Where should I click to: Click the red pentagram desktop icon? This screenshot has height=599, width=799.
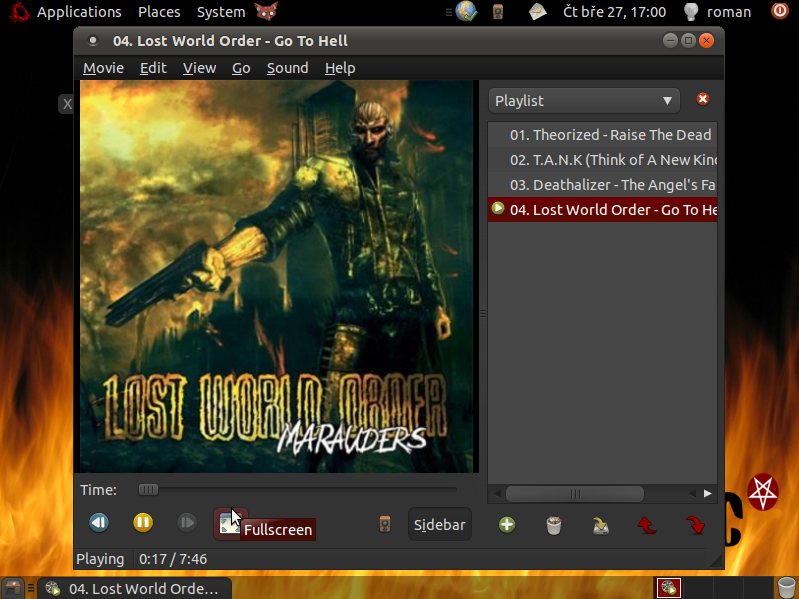pyautogui.click(x=763, y=493)
